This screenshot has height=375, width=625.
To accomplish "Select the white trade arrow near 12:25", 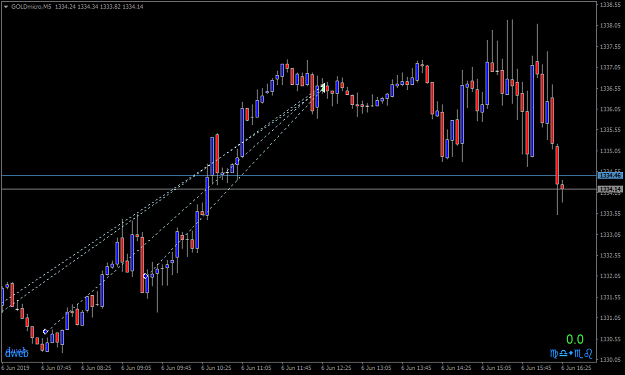I will tap(323, 88).
